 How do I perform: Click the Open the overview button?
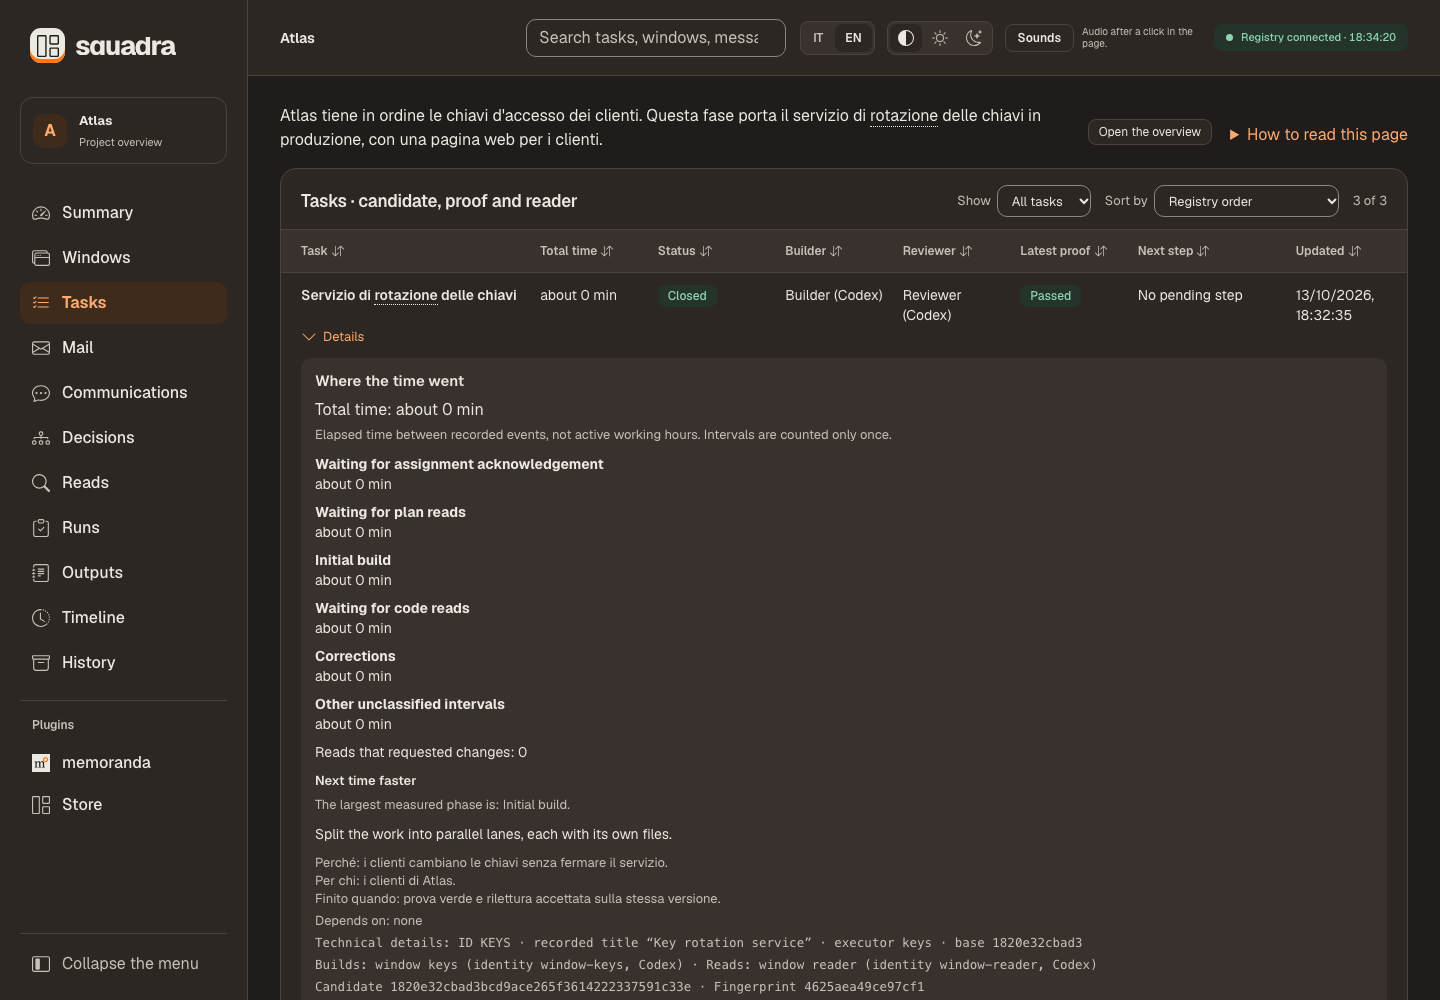click(x=1150, y=132)
